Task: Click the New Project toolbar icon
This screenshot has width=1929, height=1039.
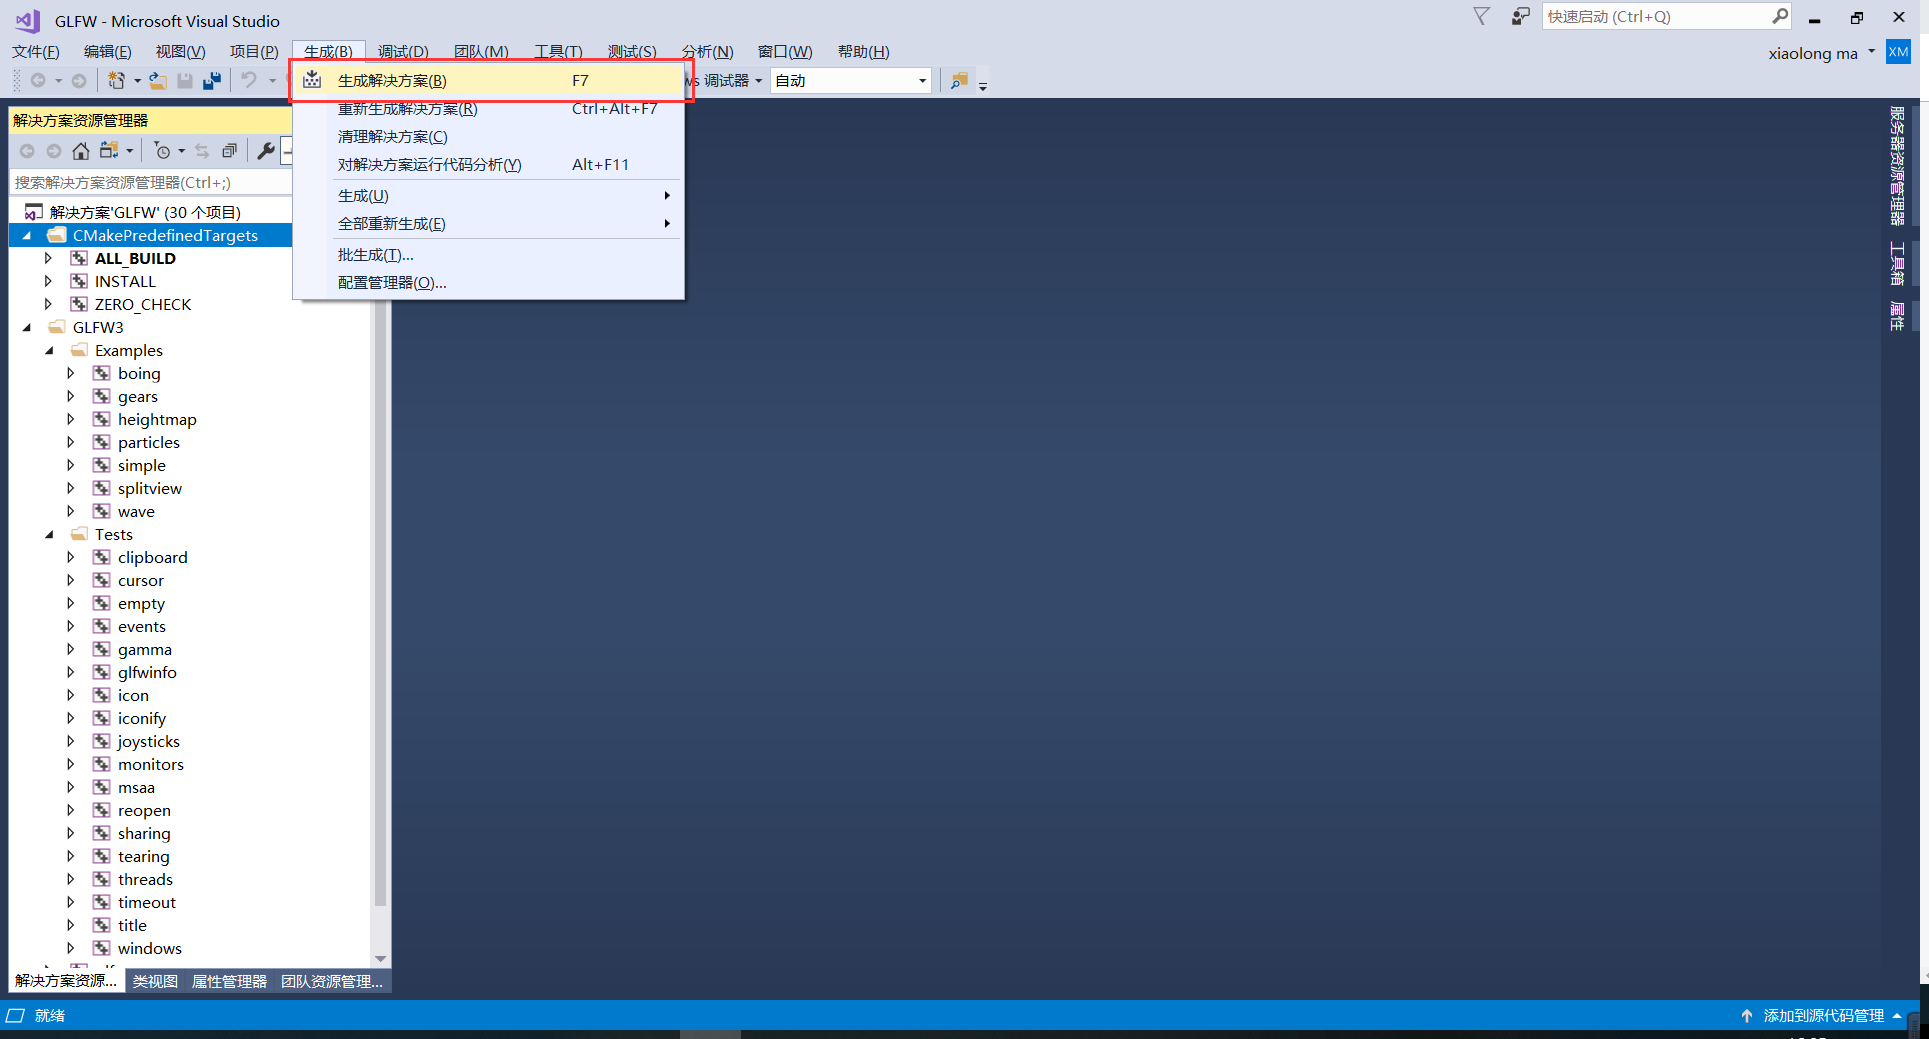Action: 116,81
